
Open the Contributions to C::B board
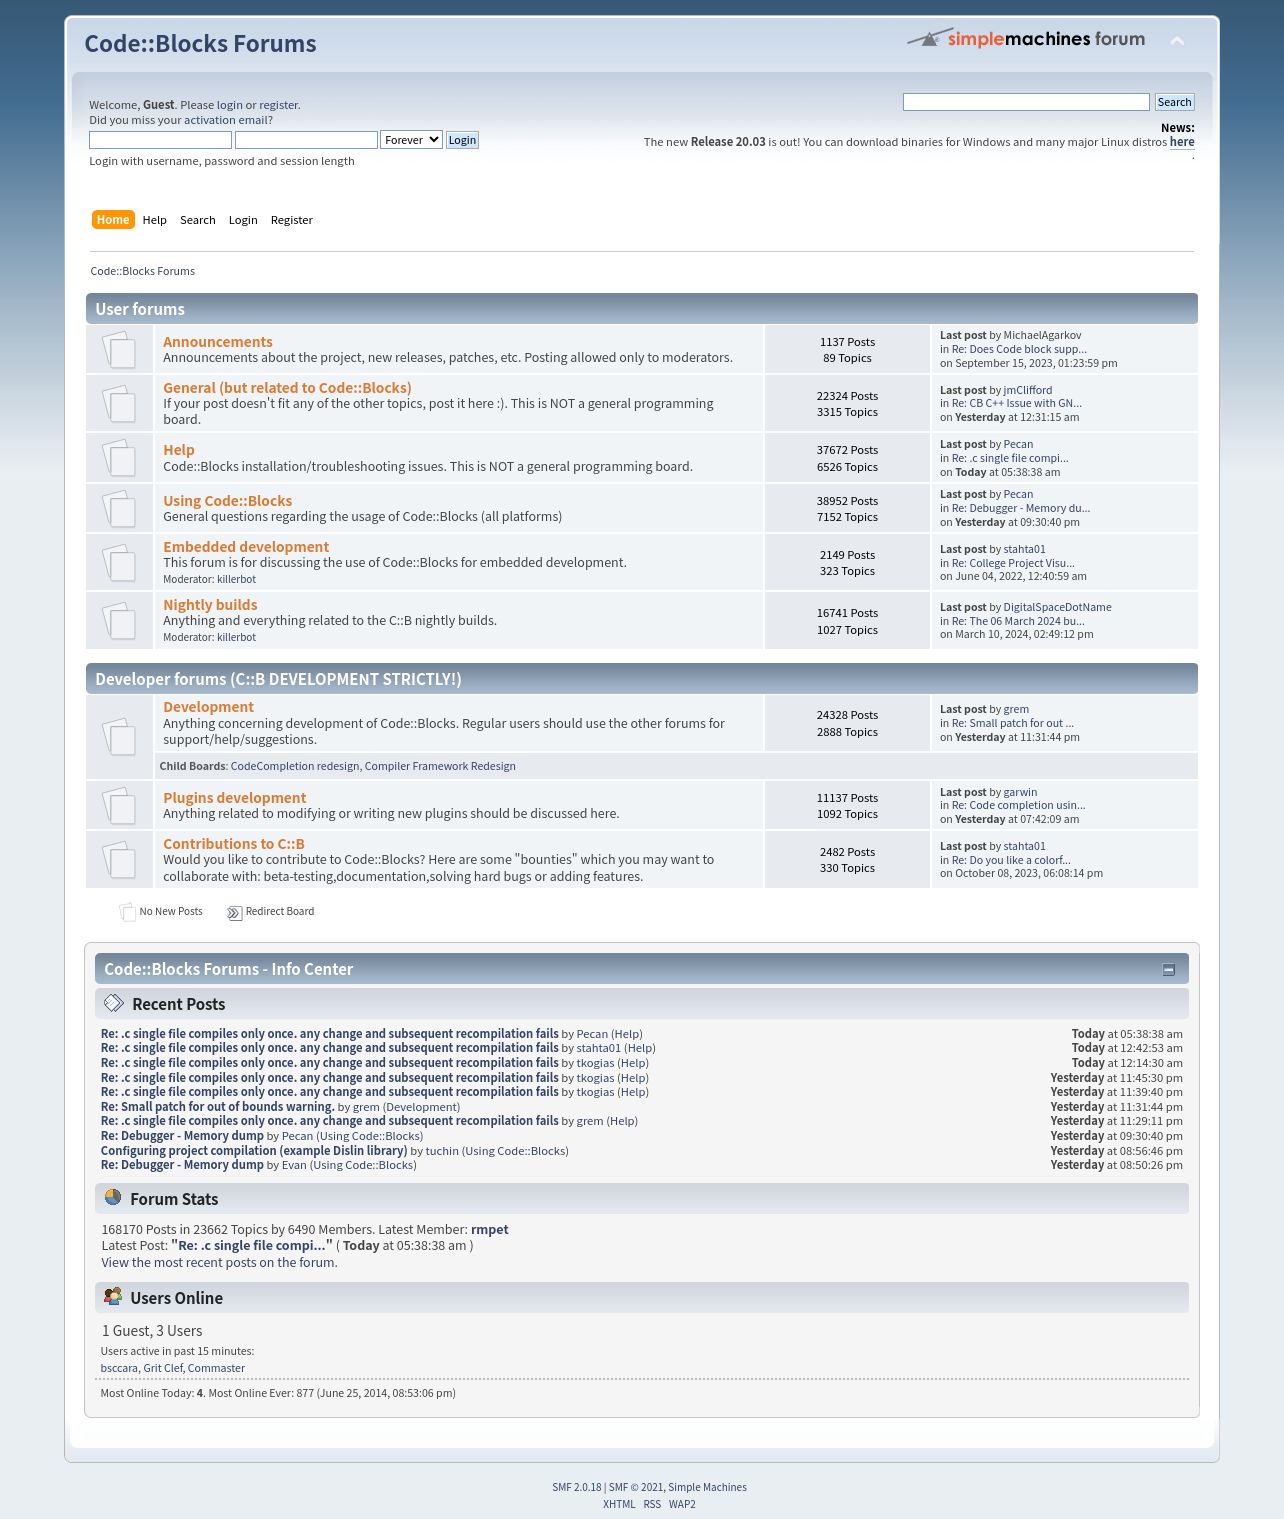tap(234, 844)
